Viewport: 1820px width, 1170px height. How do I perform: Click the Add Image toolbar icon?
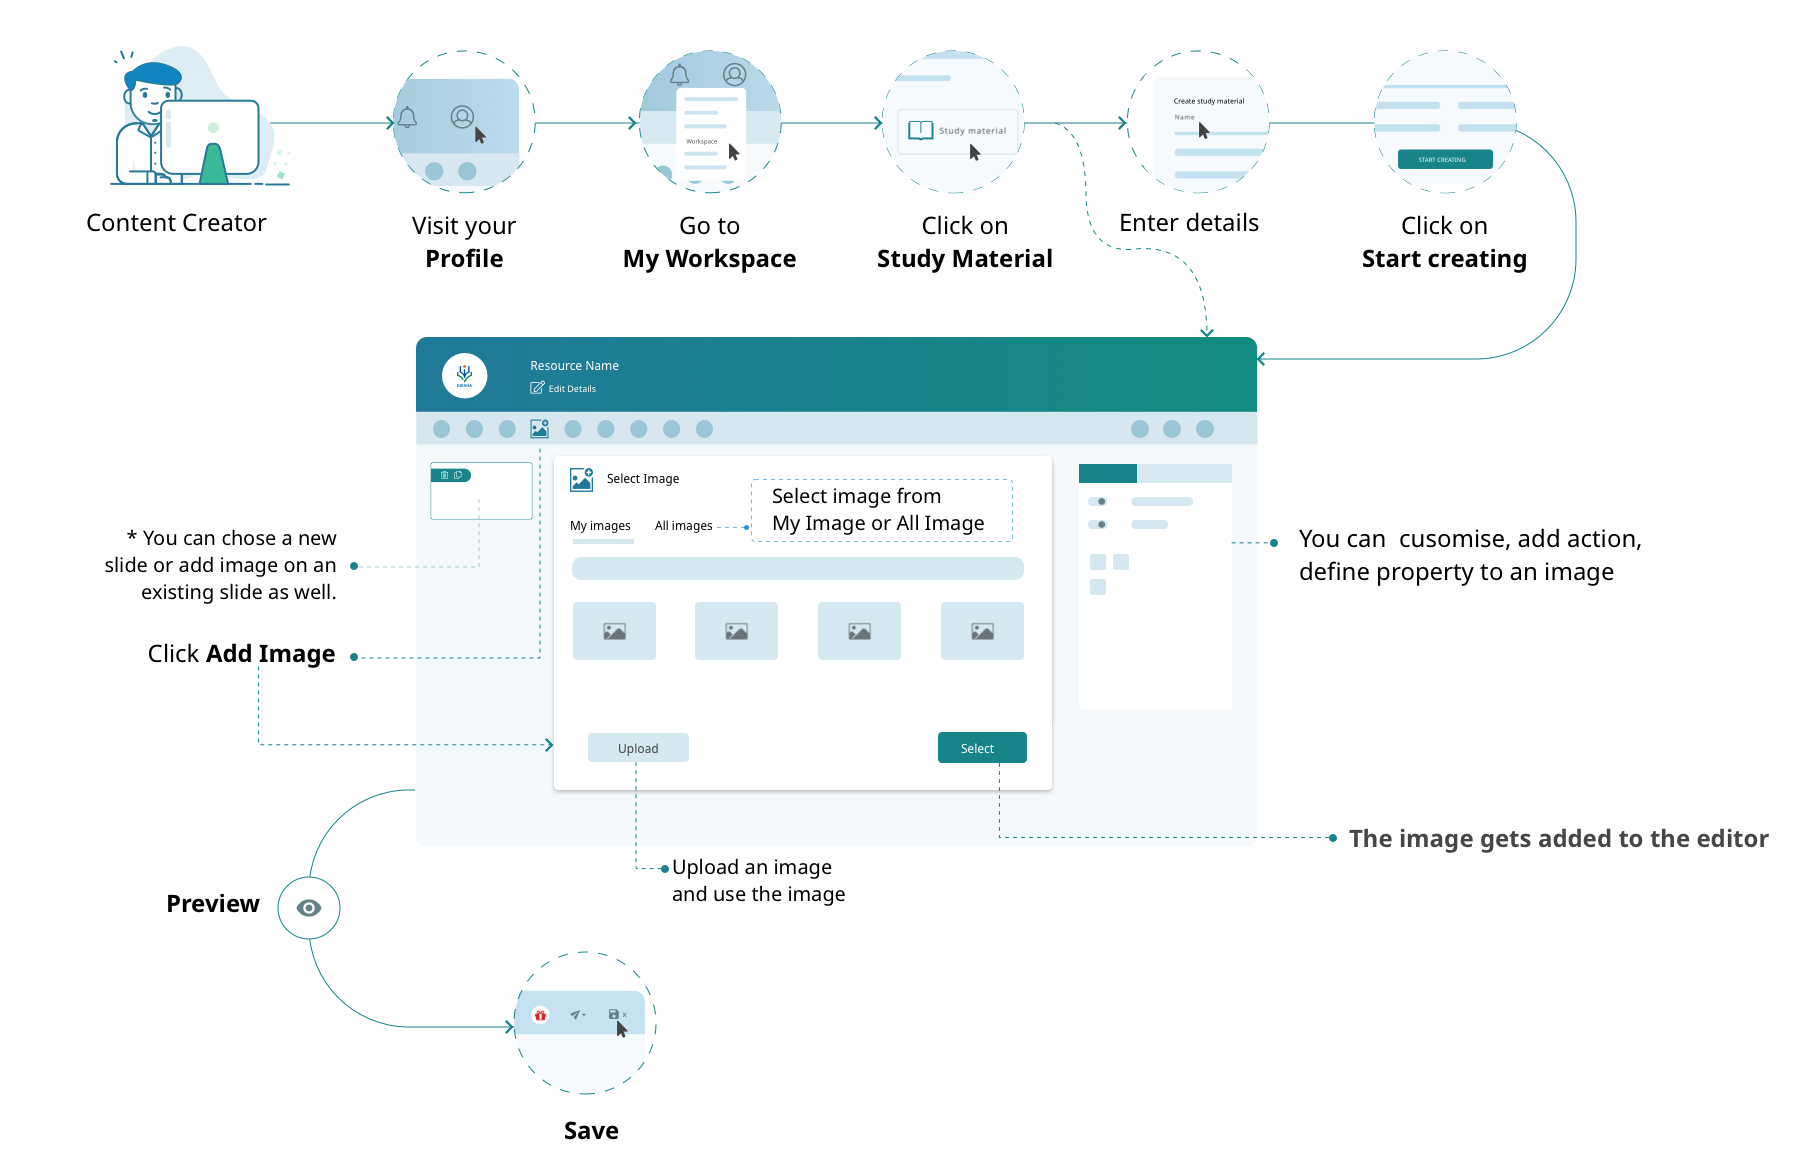(540, 429)
